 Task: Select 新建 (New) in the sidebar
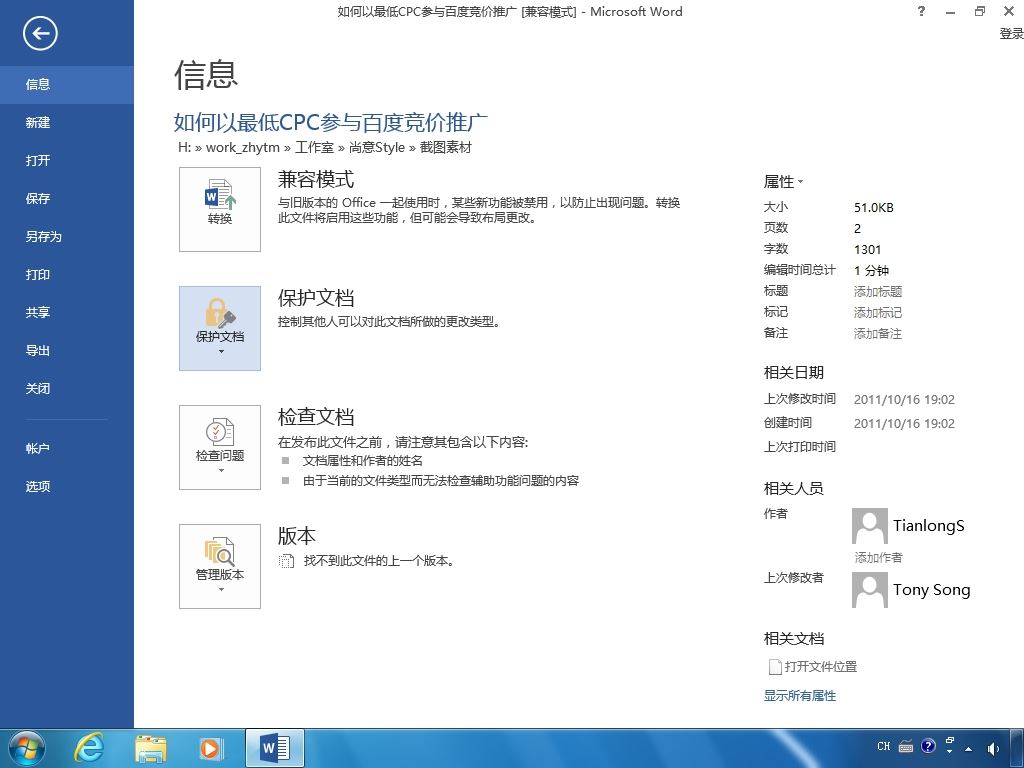pyautogui.click(x=67, y=122)
